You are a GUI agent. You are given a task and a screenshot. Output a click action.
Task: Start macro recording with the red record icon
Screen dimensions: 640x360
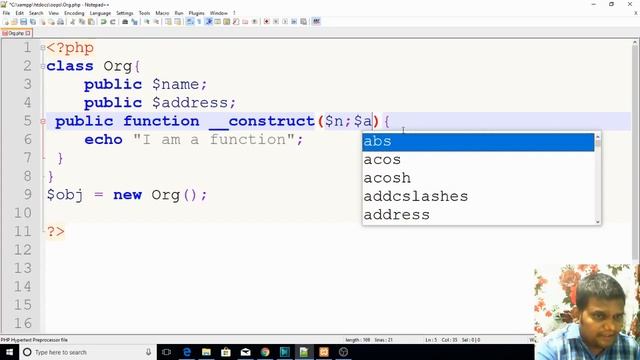(266, 22)
